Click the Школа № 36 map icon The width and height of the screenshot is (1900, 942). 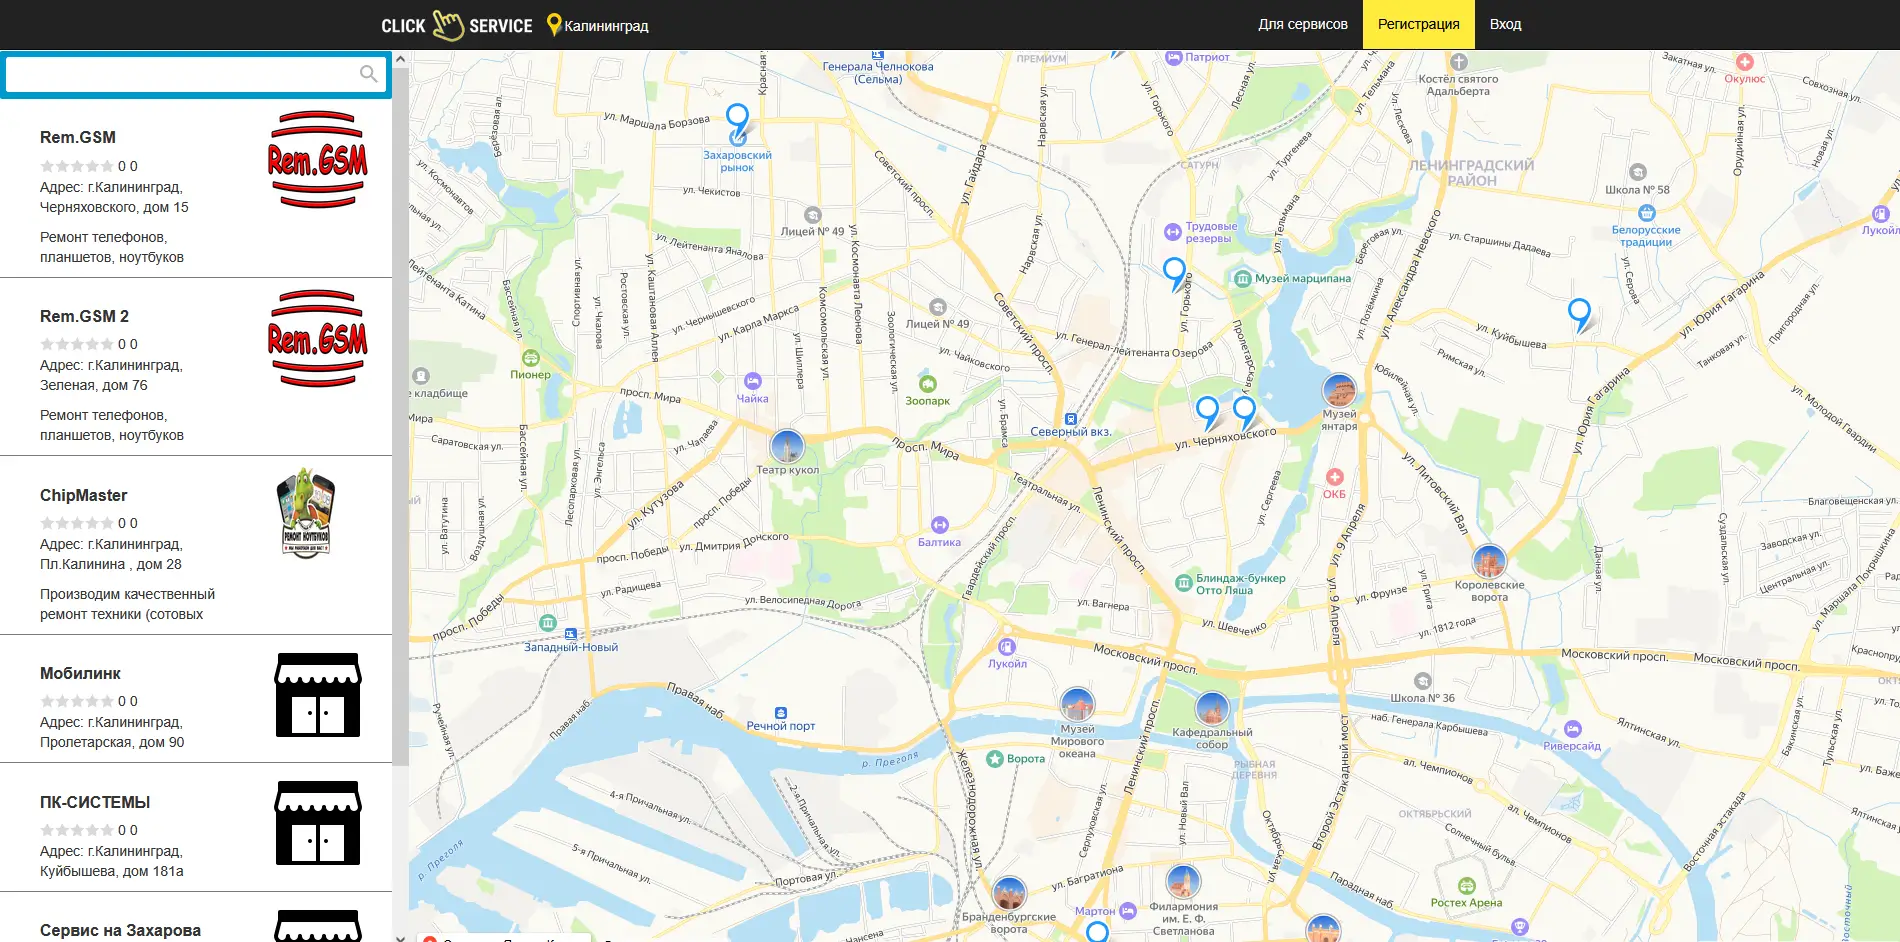click(1423, 681)
